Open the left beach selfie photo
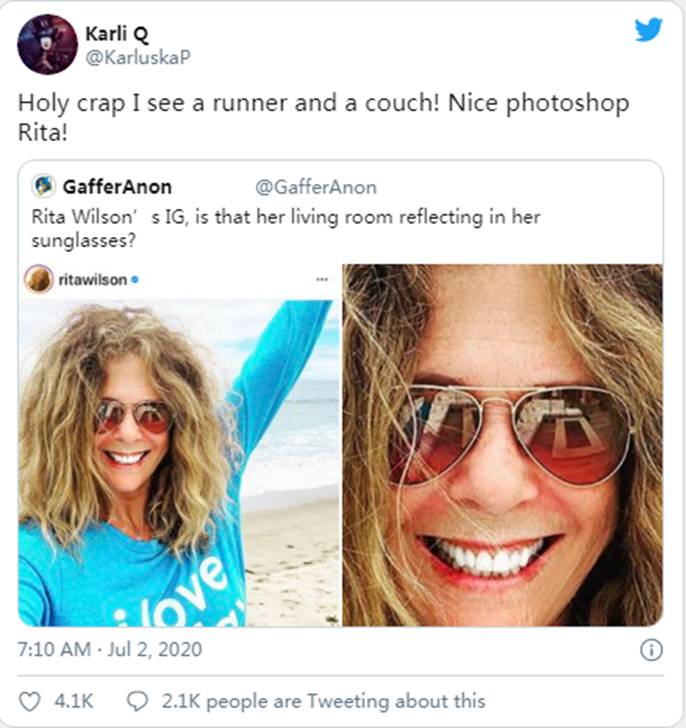Screen dimensions: 686x728 (x=178, y=460)
